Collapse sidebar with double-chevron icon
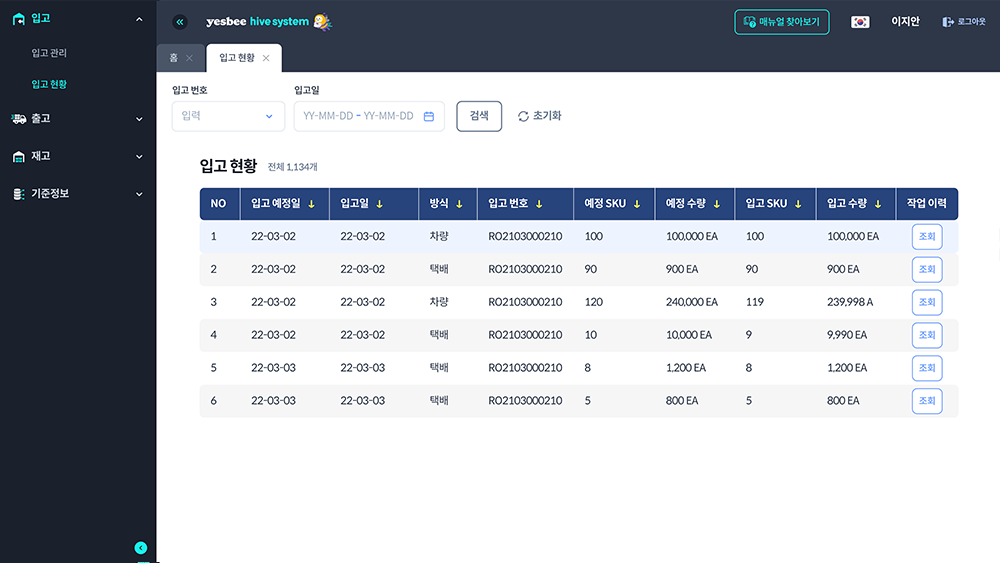1000x563 pixels. coord(180,22)
